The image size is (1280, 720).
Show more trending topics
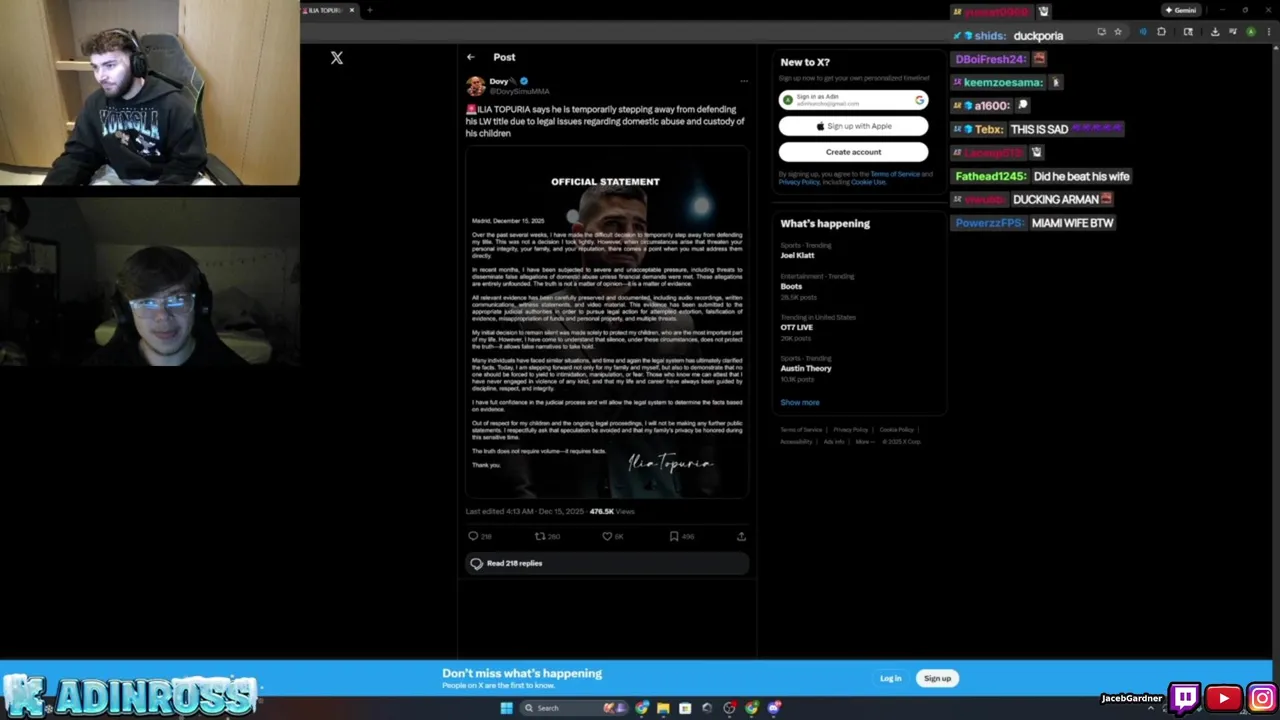point(800,402)
